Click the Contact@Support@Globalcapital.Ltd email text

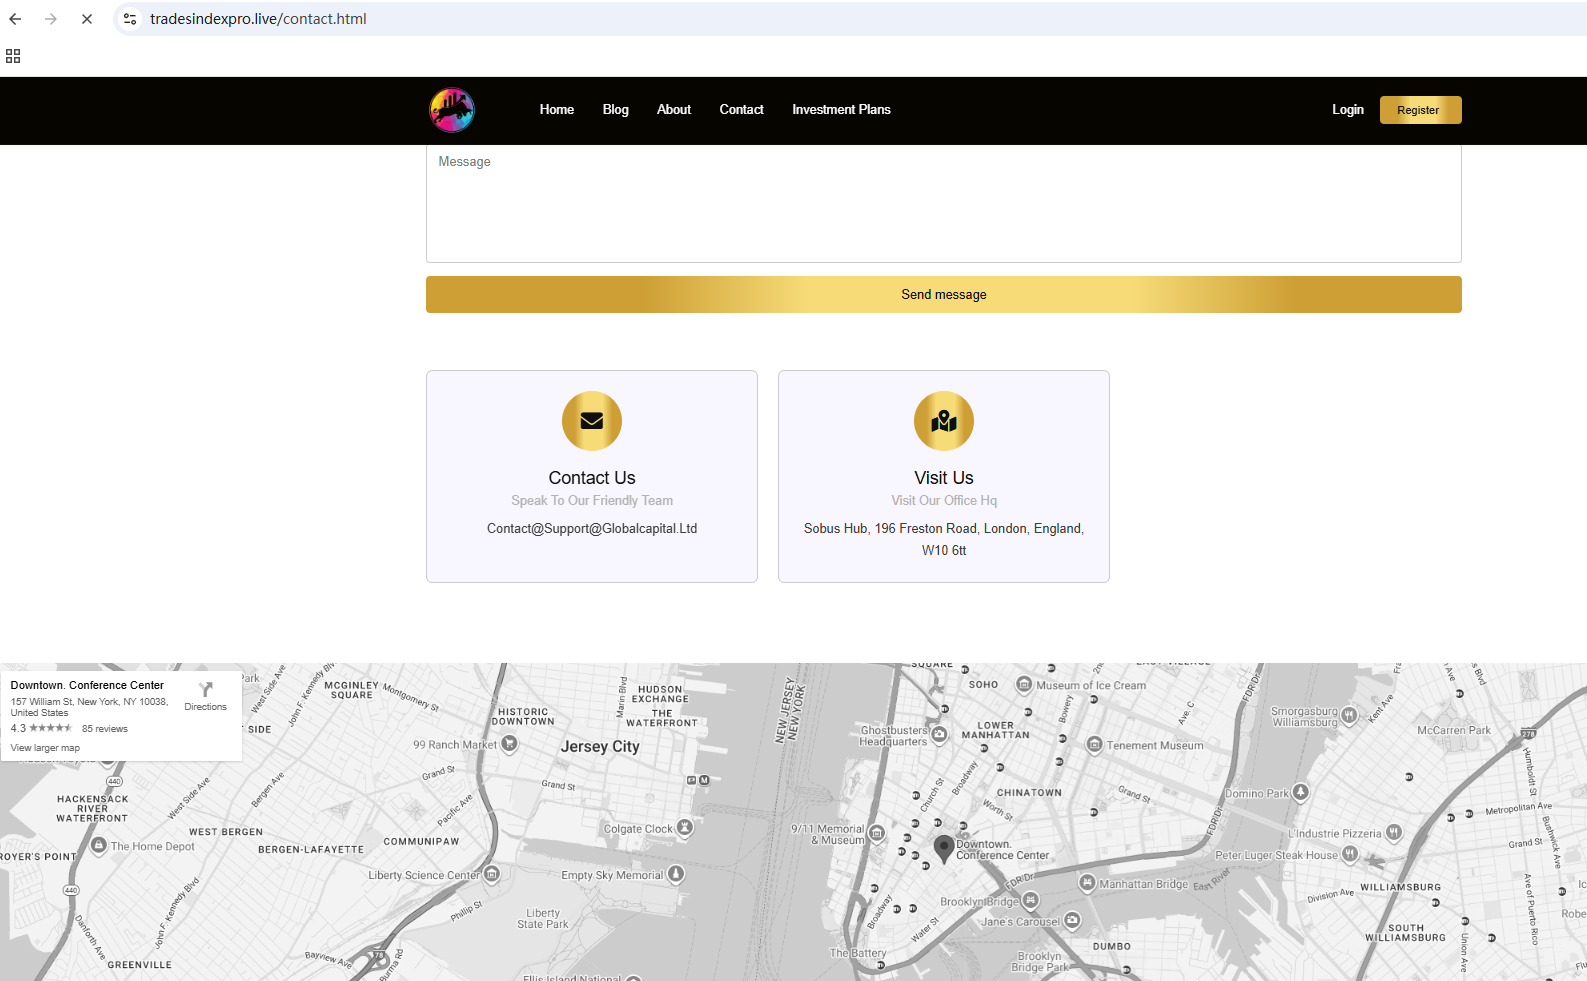point(592,528)
